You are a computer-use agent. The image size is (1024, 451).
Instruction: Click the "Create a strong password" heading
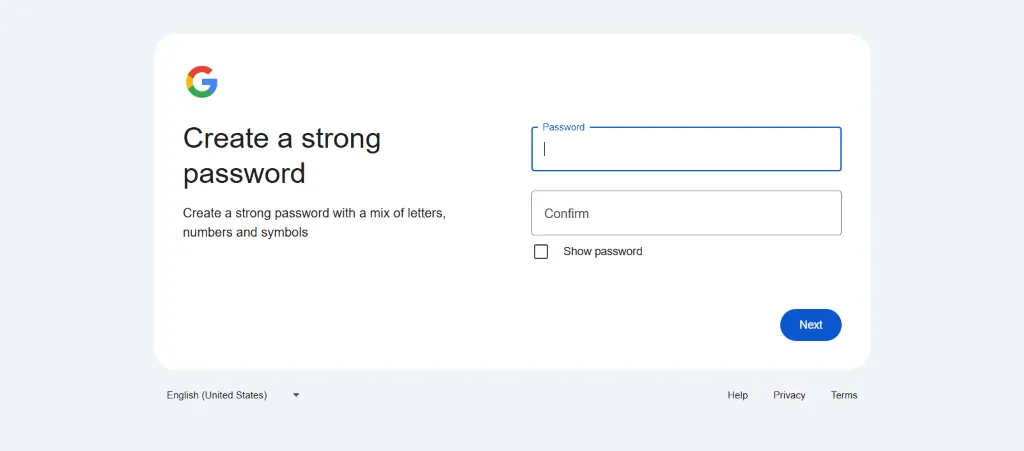[x=281, y=155]
